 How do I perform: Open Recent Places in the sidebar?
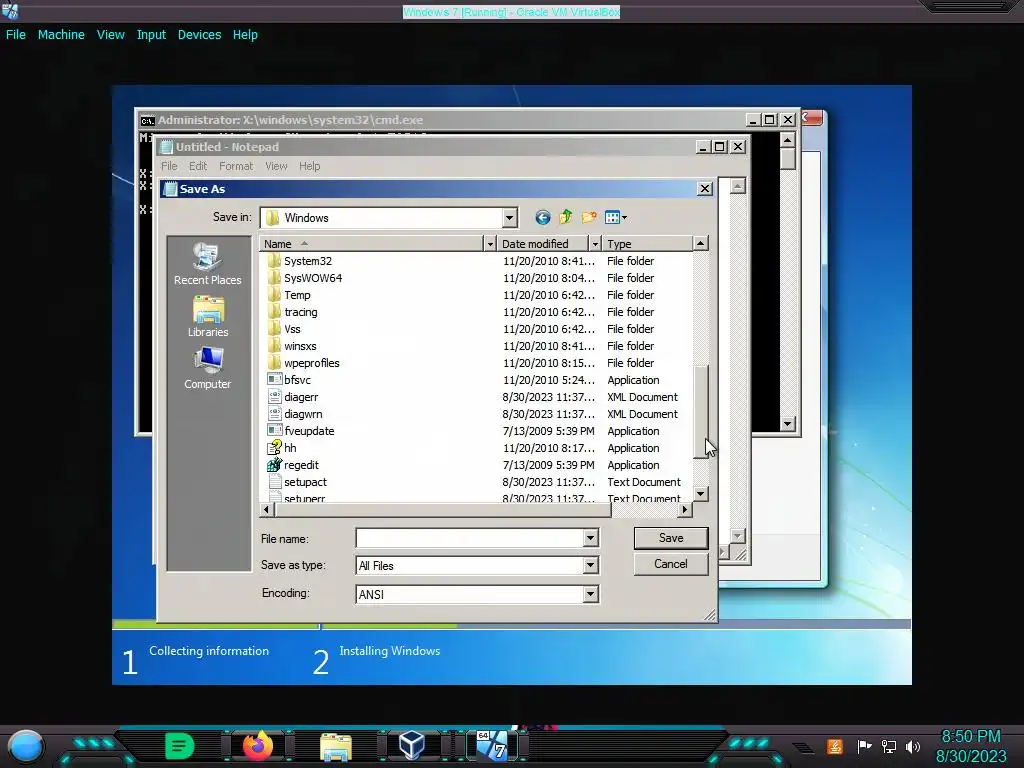coord(208,264)
